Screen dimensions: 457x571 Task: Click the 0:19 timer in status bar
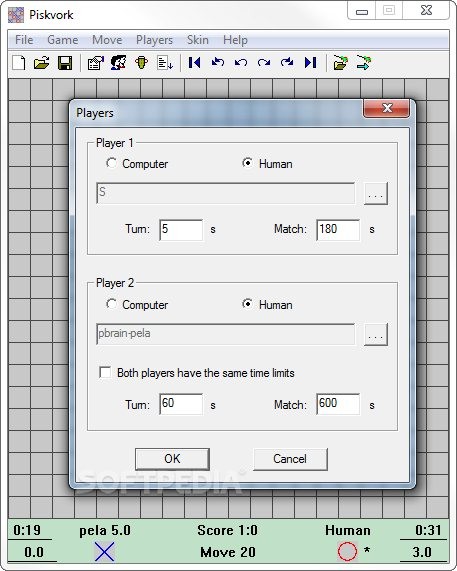(27, 530)
